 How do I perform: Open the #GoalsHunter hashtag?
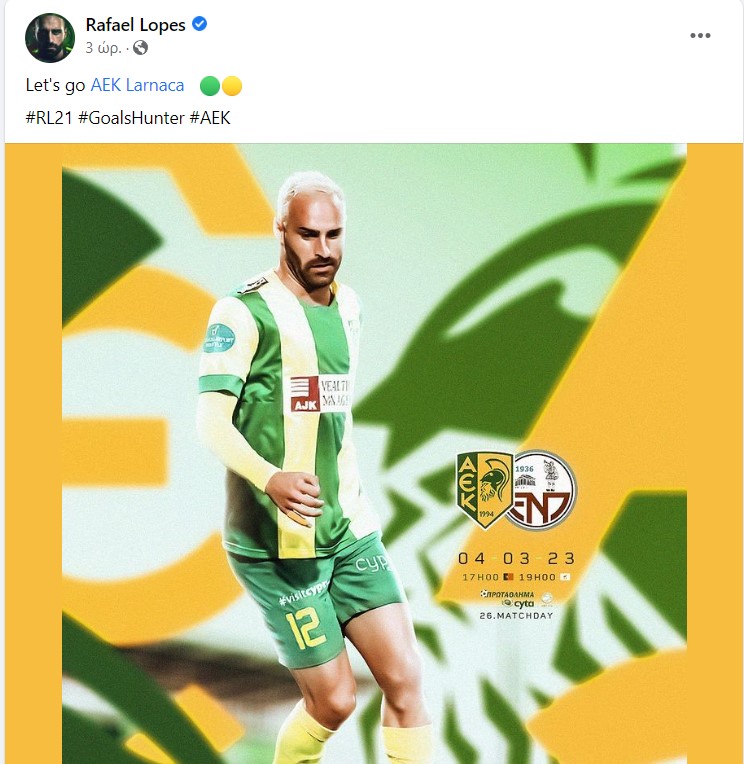(131, 118)
